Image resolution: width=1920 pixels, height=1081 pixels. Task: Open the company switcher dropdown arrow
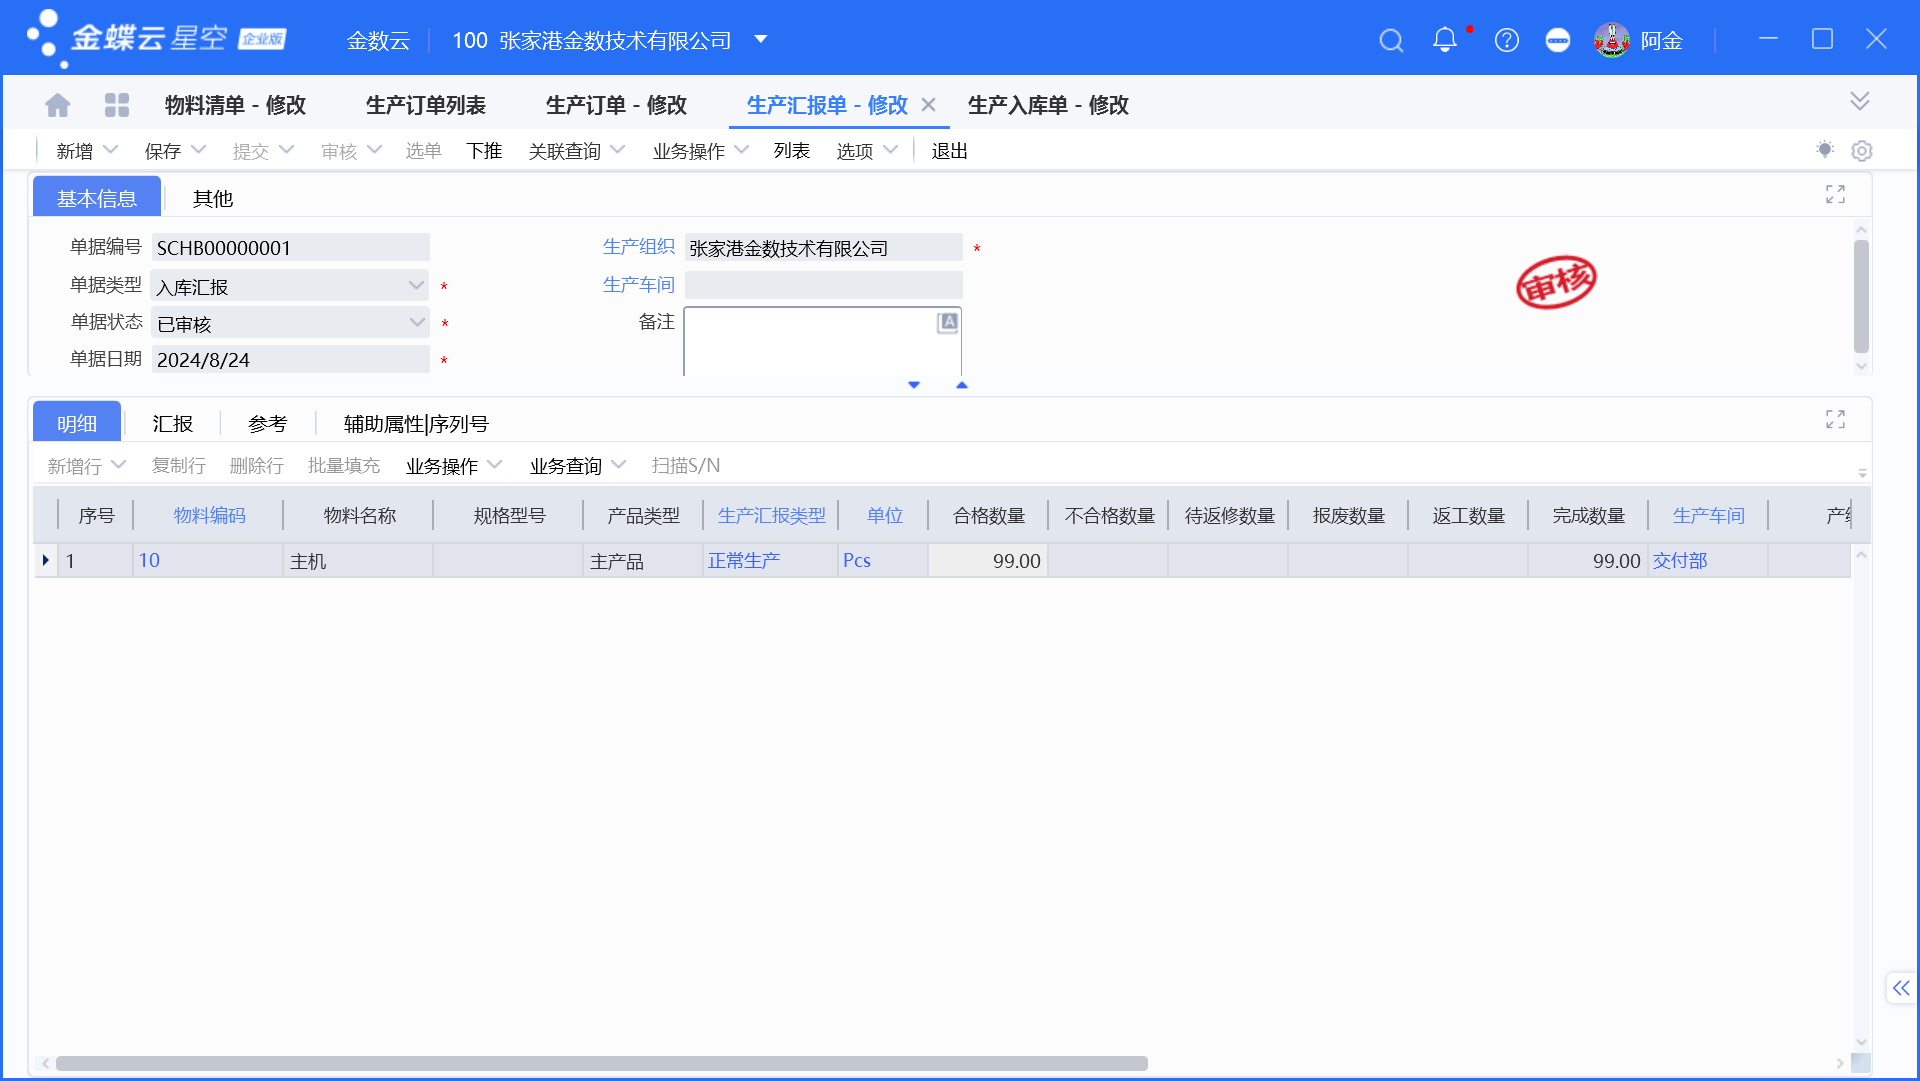[x=761, y=39]
